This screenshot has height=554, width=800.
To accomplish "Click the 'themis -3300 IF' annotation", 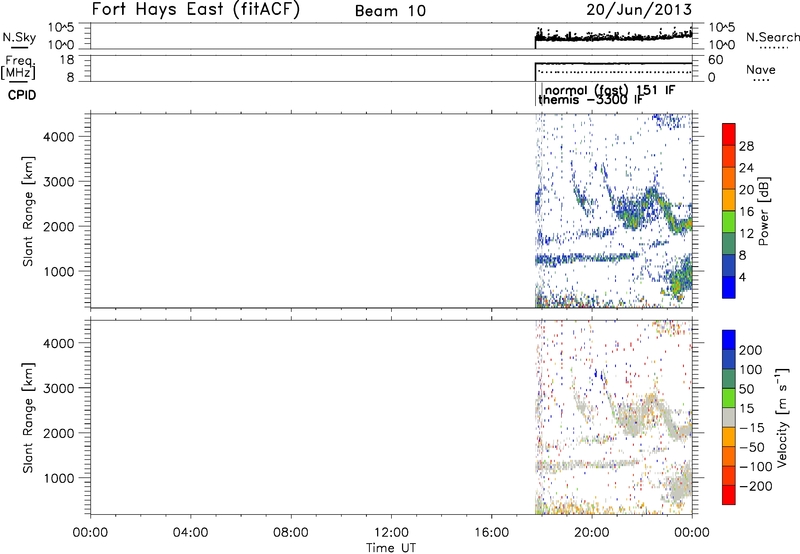I will point(590,99).
